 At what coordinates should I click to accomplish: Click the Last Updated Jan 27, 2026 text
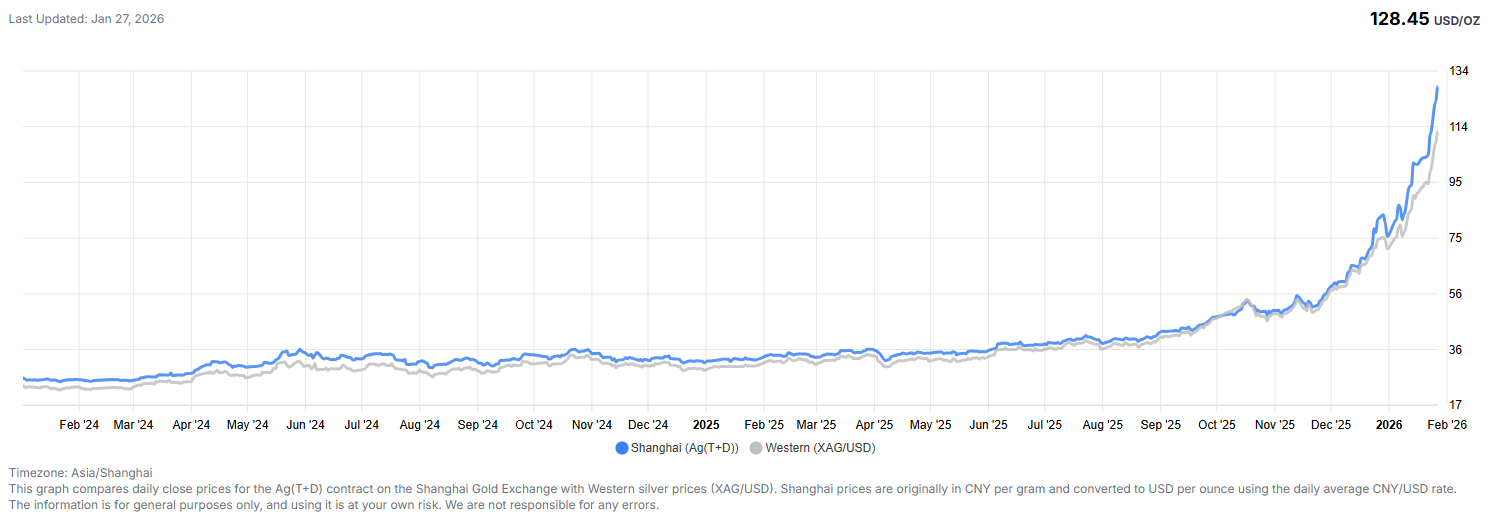(x=86, y=19)
